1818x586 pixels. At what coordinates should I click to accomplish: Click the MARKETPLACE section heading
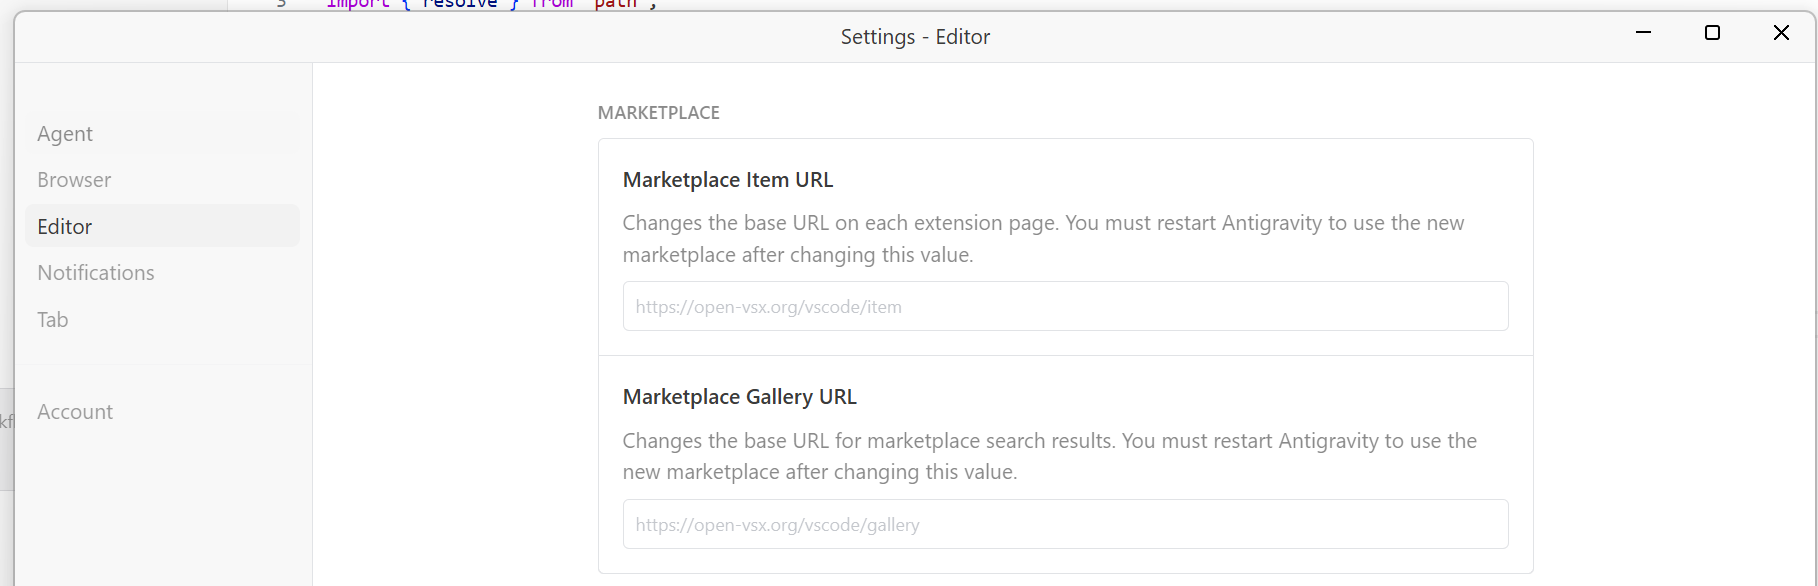(x=658, y=113)
